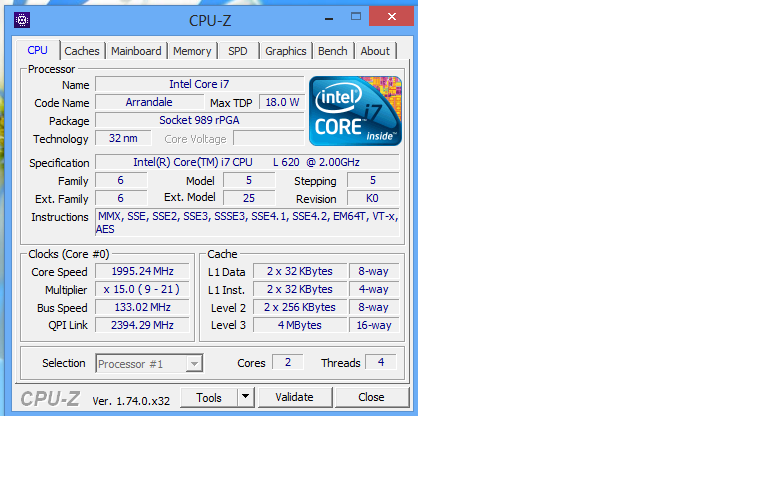Click the Ext. Model value 25
The image size is (768, 480).
(x=249, y=198)
